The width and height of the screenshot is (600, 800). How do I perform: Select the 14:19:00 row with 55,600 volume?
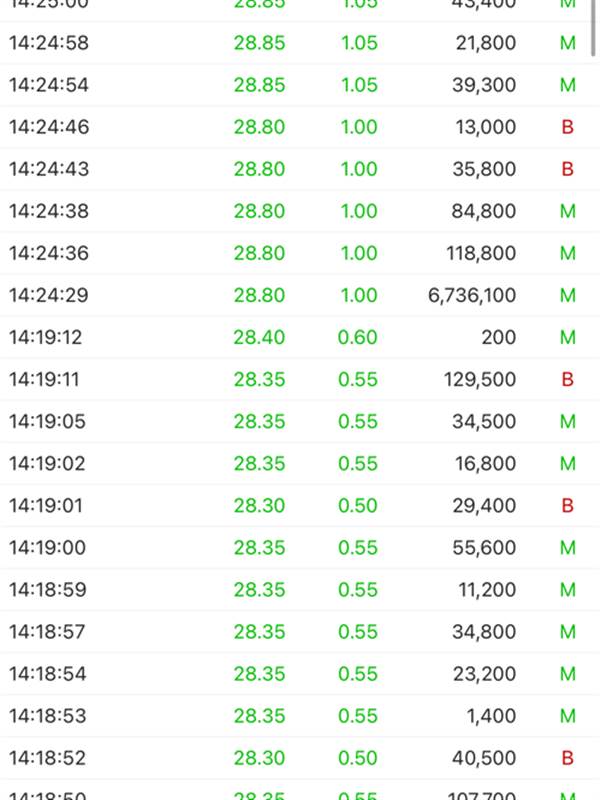[x=300, y=547]
